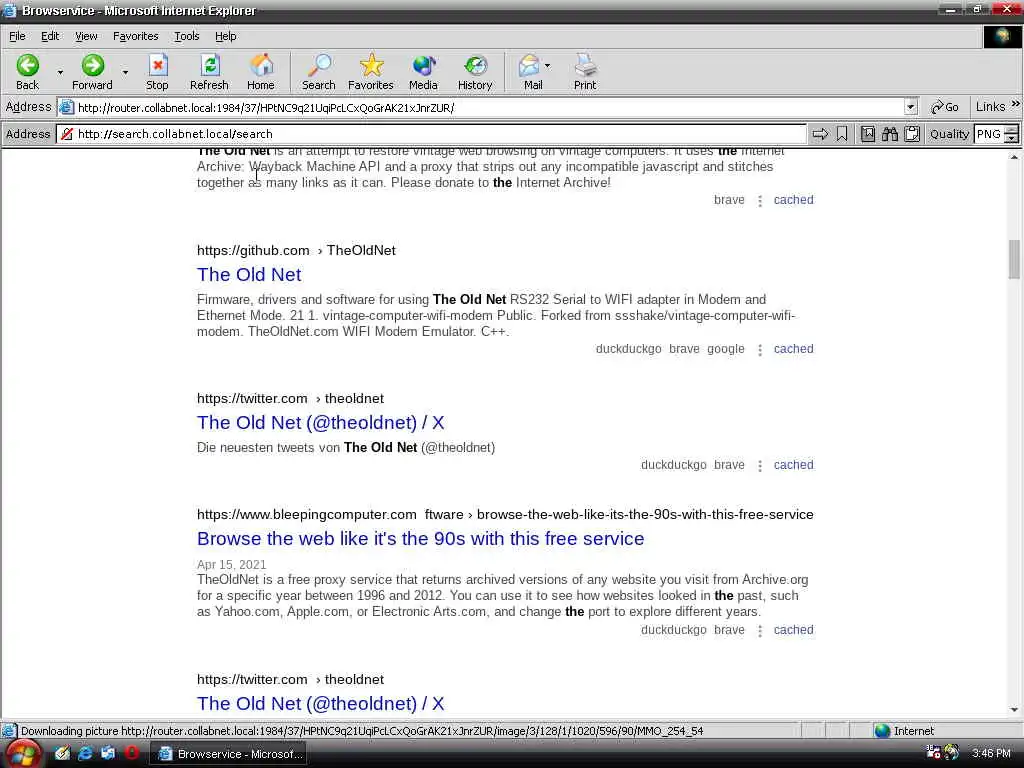Click the show desktop quick launch icon
Screen dimensions: 1024x768
point(108,753)
